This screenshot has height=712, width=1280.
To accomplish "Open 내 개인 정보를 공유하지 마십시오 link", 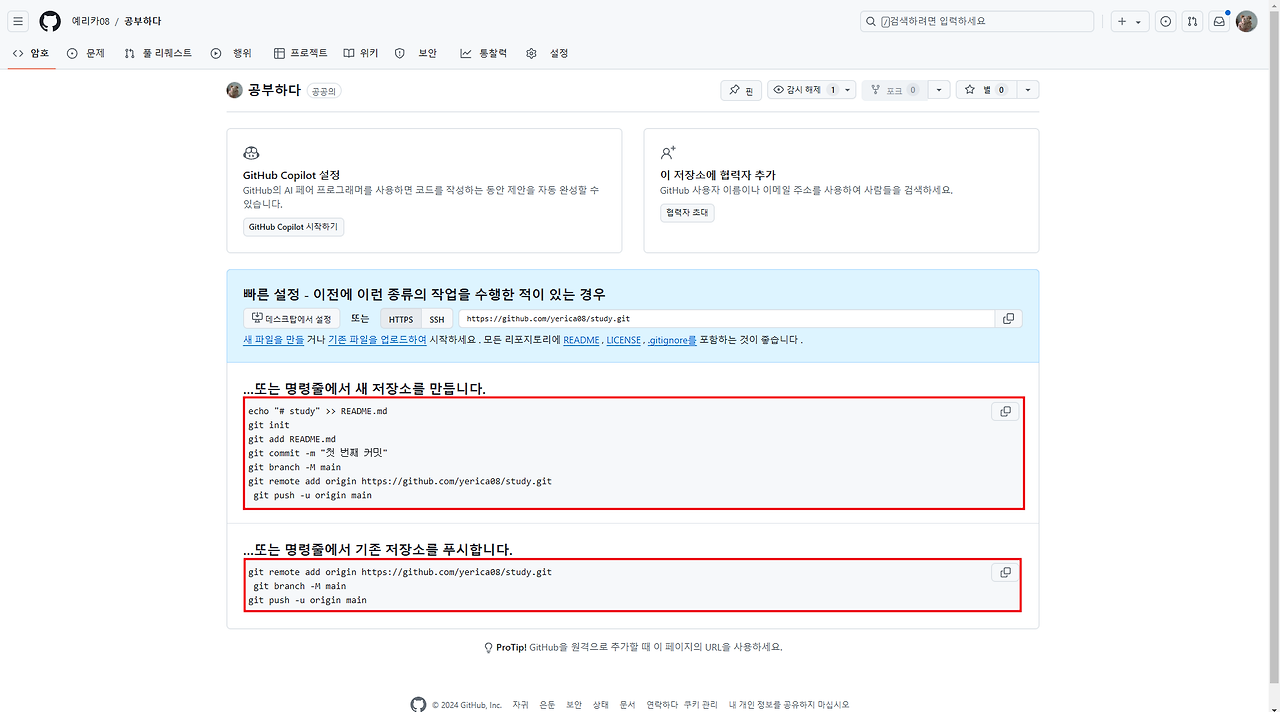I will coord(789,705).
